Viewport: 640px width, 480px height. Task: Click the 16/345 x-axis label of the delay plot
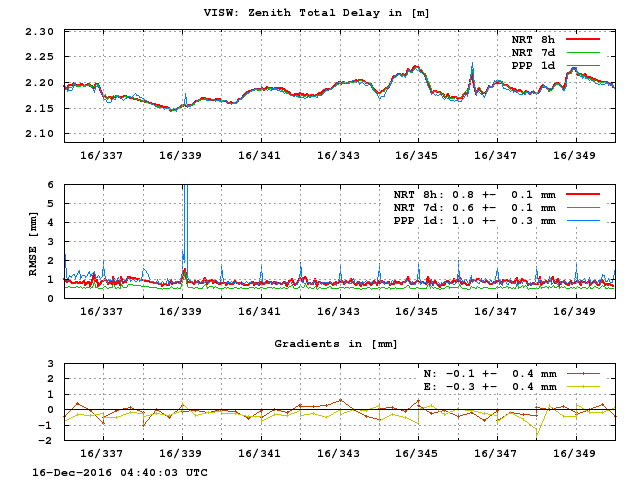416,156
